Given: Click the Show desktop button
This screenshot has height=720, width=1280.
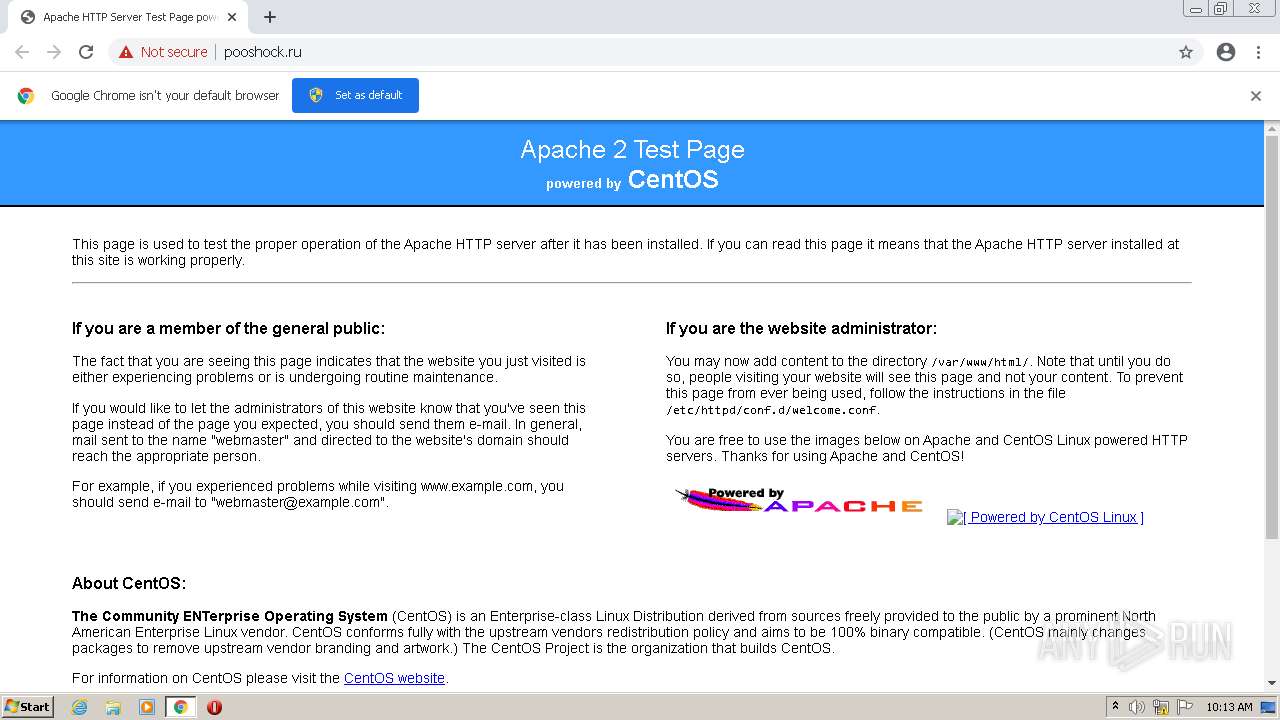Looking at the screenshot, I should click(x=1269, y=707).
